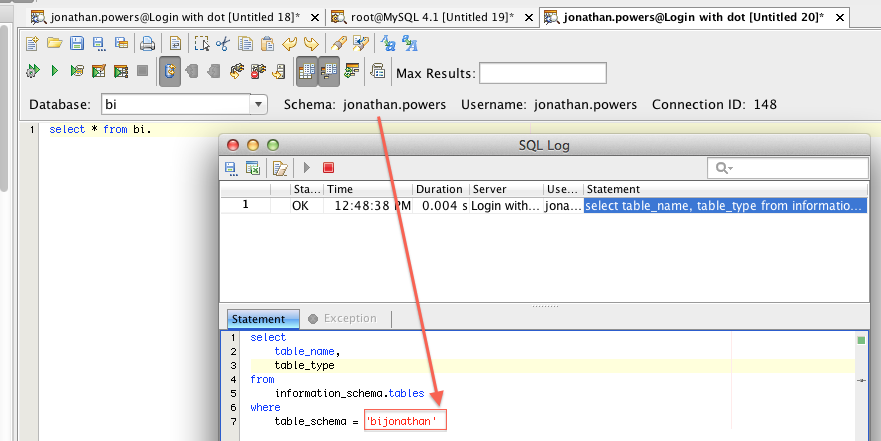Click the 12:48:38 PM time cell
This screenshot has width=881, height=441.
368,206
